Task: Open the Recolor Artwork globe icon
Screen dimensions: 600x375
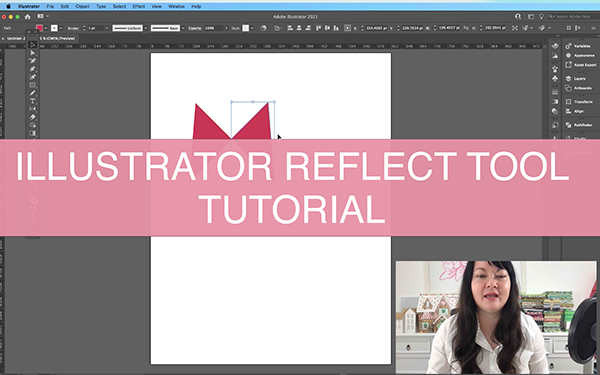Action: [x=263, y=28]
